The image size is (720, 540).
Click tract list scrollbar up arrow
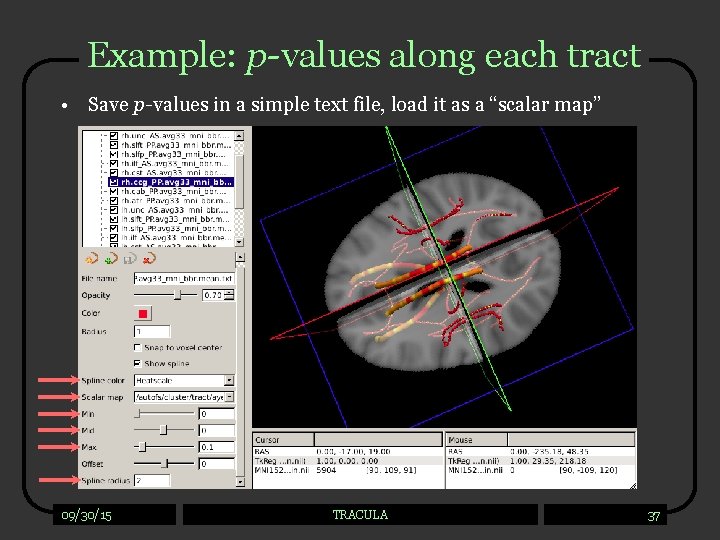[x=239, y=136]
